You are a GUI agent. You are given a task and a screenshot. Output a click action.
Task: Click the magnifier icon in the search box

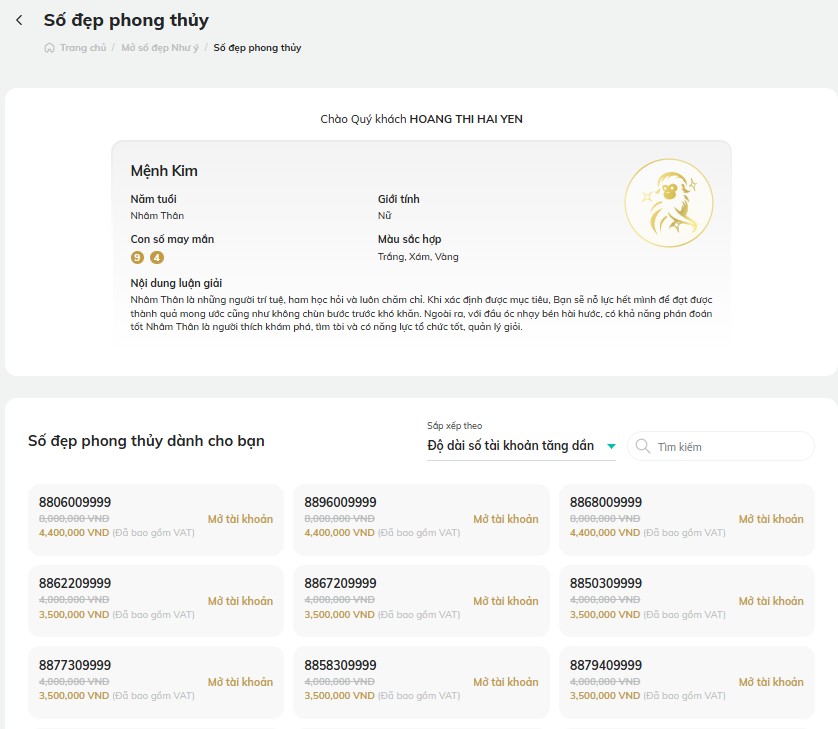[x=643, y=446]
